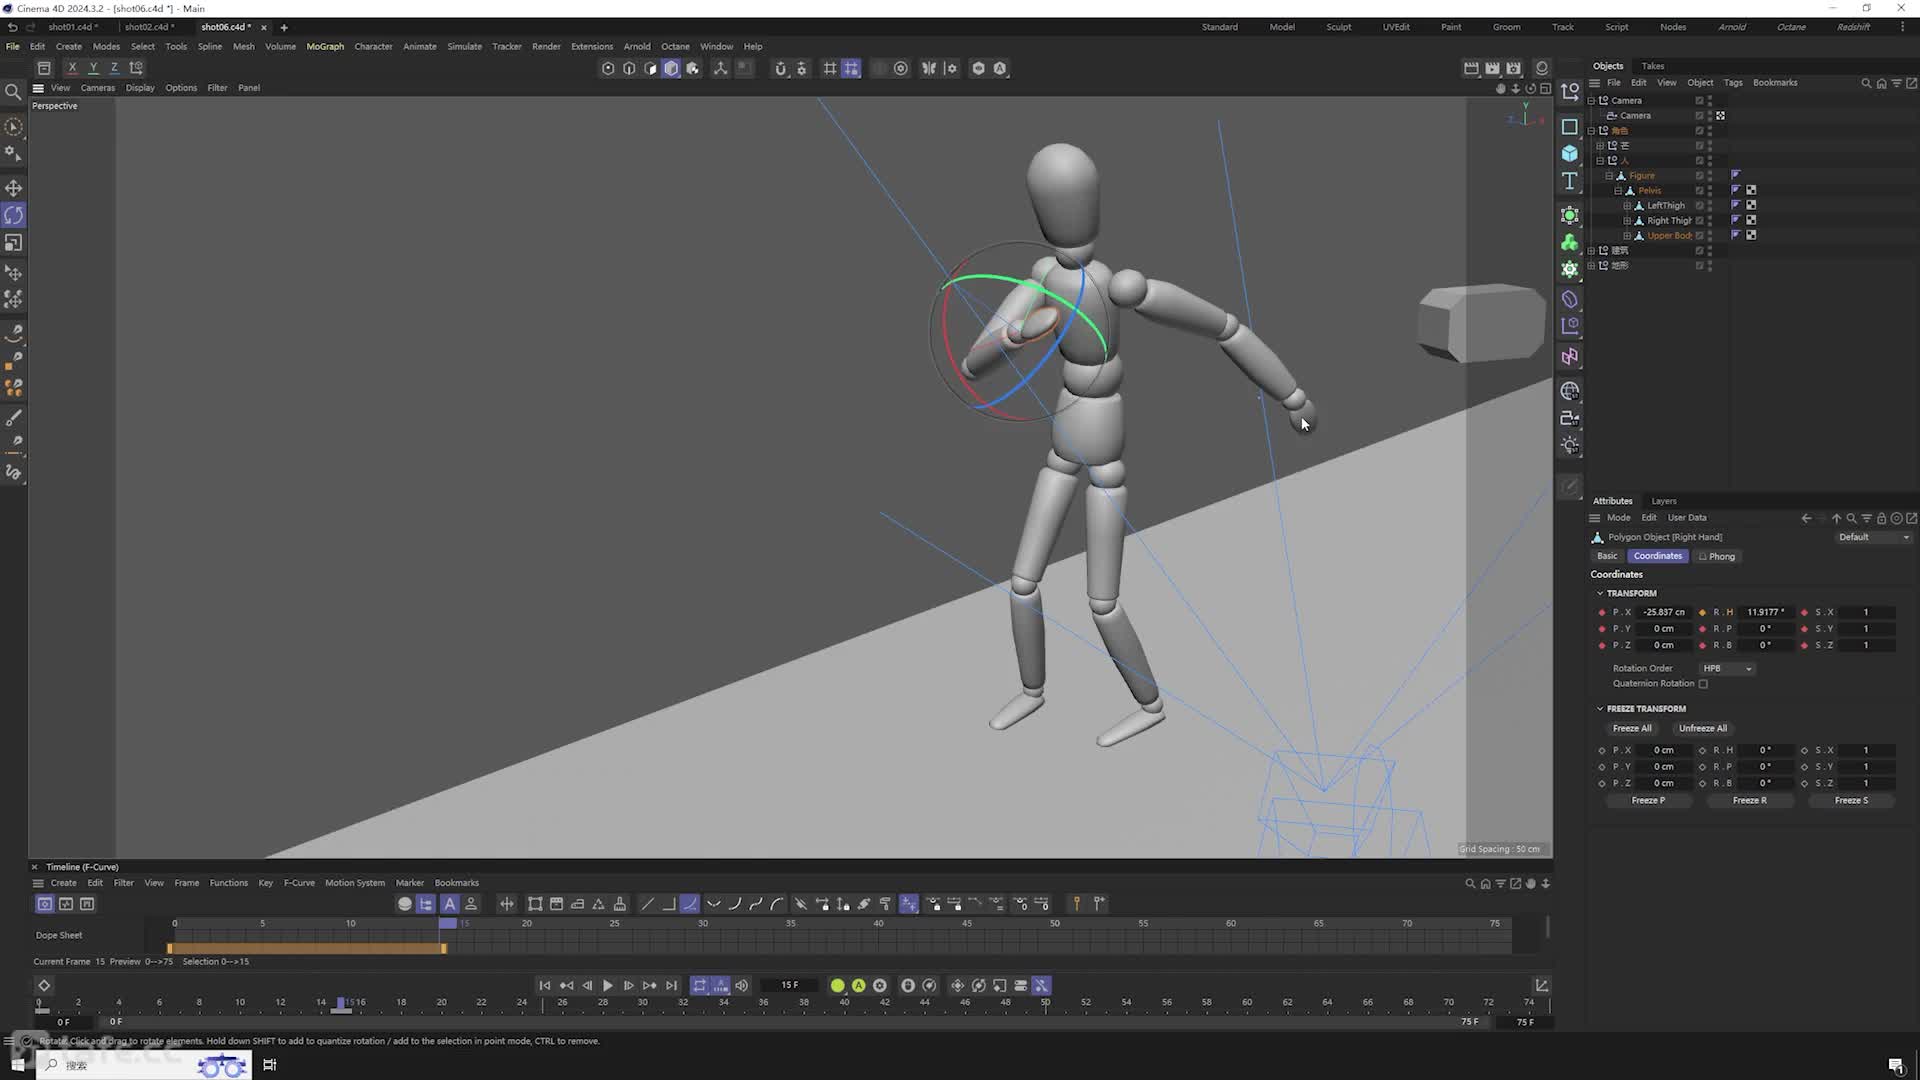Open the Default layout dropdown in Attributes
The height and width of the screenshot is (1080, 1920).
(x=1873, y=537)
